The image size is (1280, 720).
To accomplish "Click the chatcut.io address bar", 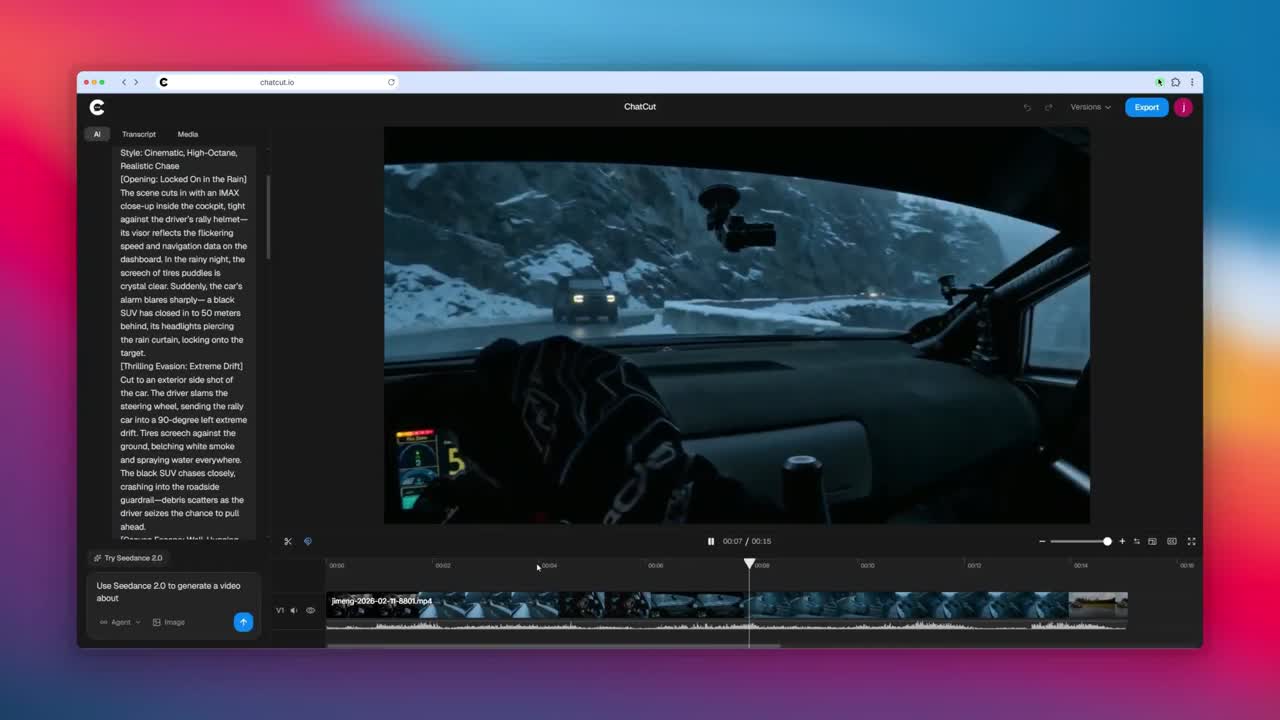I will pos(277,82).
